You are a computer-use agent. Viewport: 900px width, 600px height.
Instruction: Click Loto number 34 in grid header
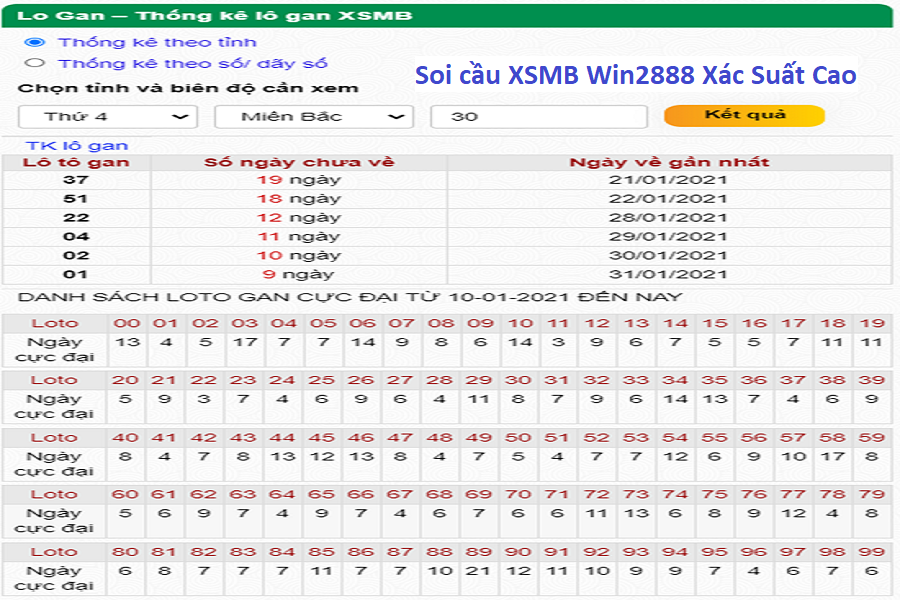(x=675, y=380)
